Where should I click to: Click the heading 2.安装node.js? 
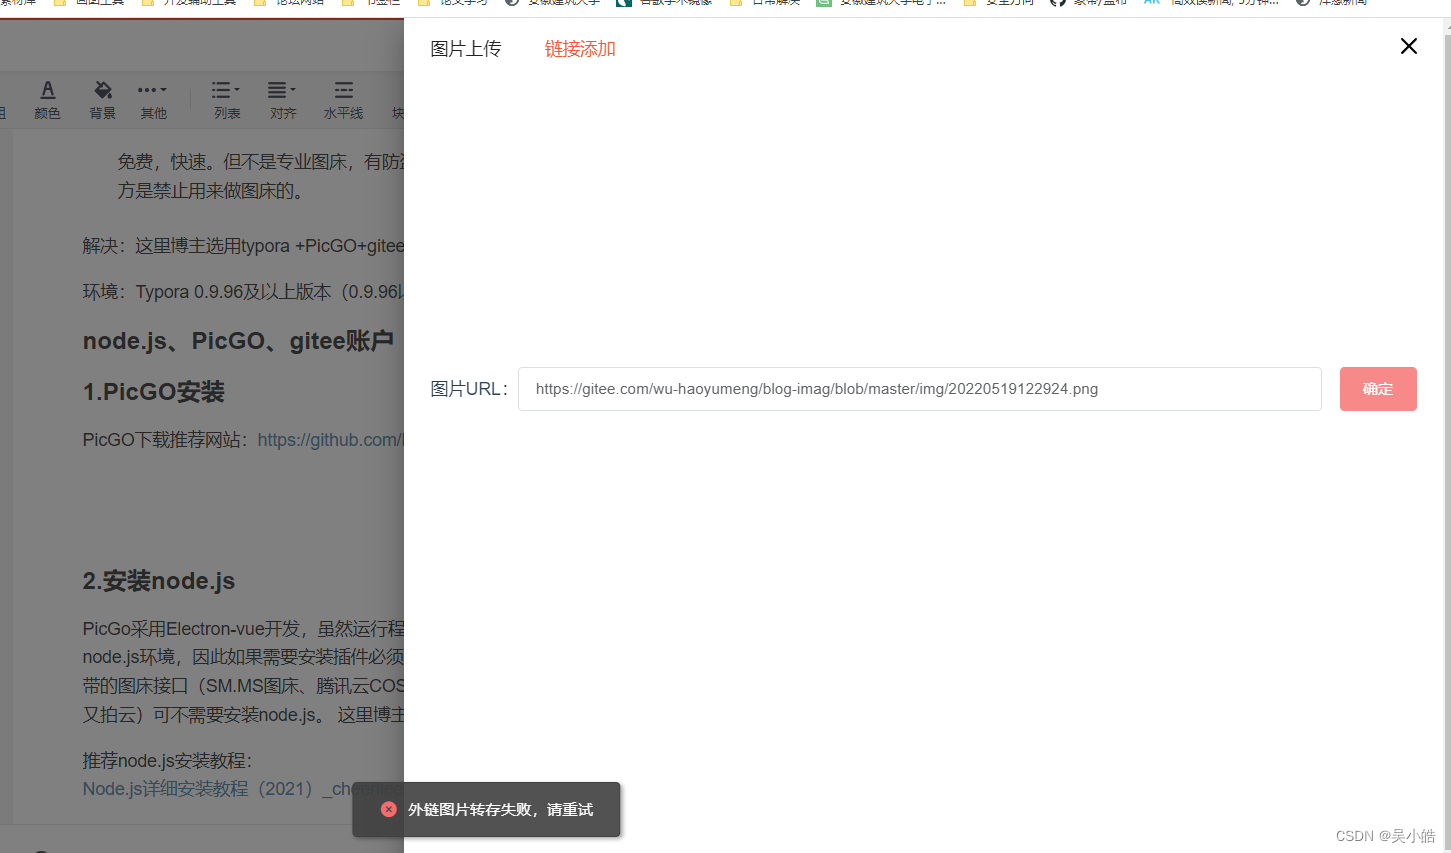tap(159, 581)
